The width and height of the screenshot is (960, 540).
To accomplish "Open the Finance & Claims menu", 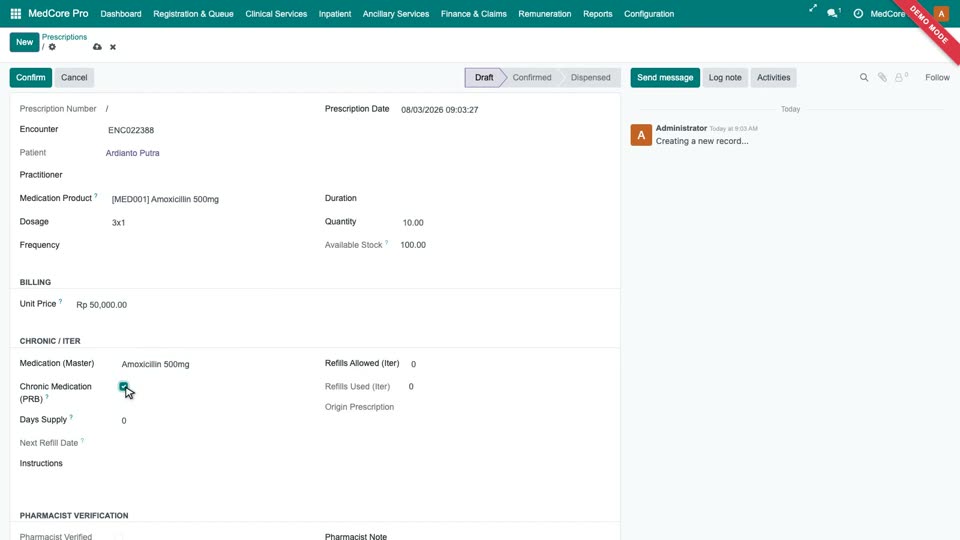I will [x=474, y=13].
